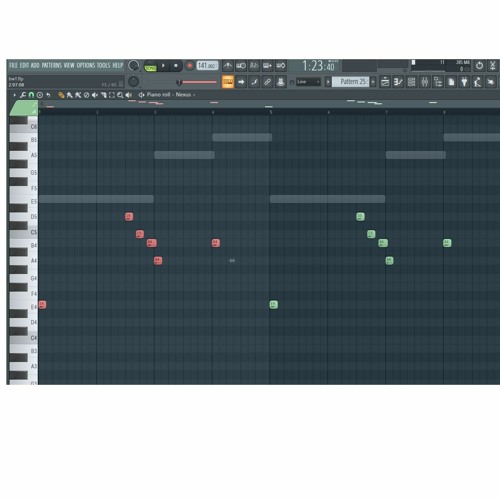Image resolution: width=500 pixels, height=500 pixels.
Task: Toggle wait for input before recording
Action: click(x=241, y=66)
